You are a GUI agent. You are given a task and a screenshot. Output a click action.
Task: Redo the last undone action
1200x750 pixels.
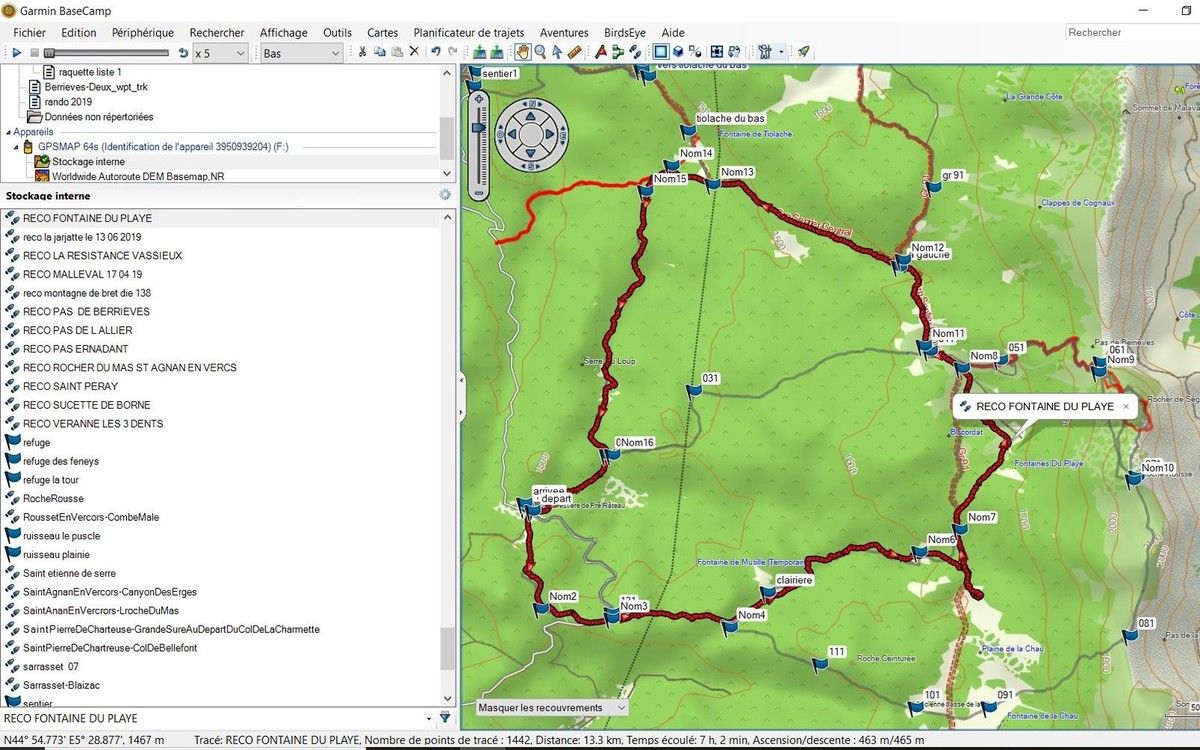453,53
